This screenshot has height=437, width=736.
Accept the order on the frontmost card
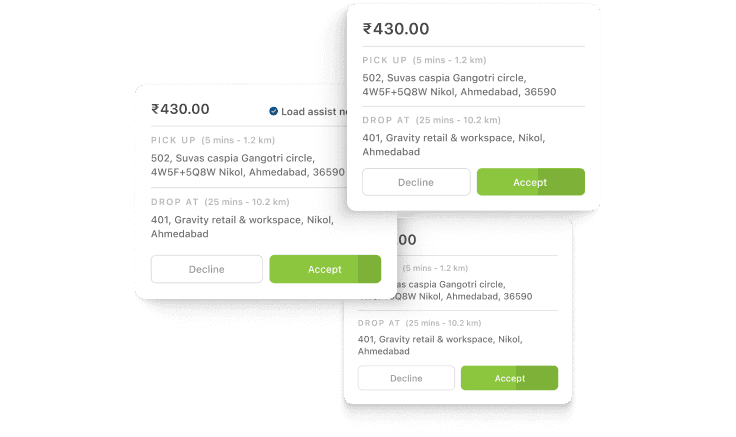tap(530, 182)
